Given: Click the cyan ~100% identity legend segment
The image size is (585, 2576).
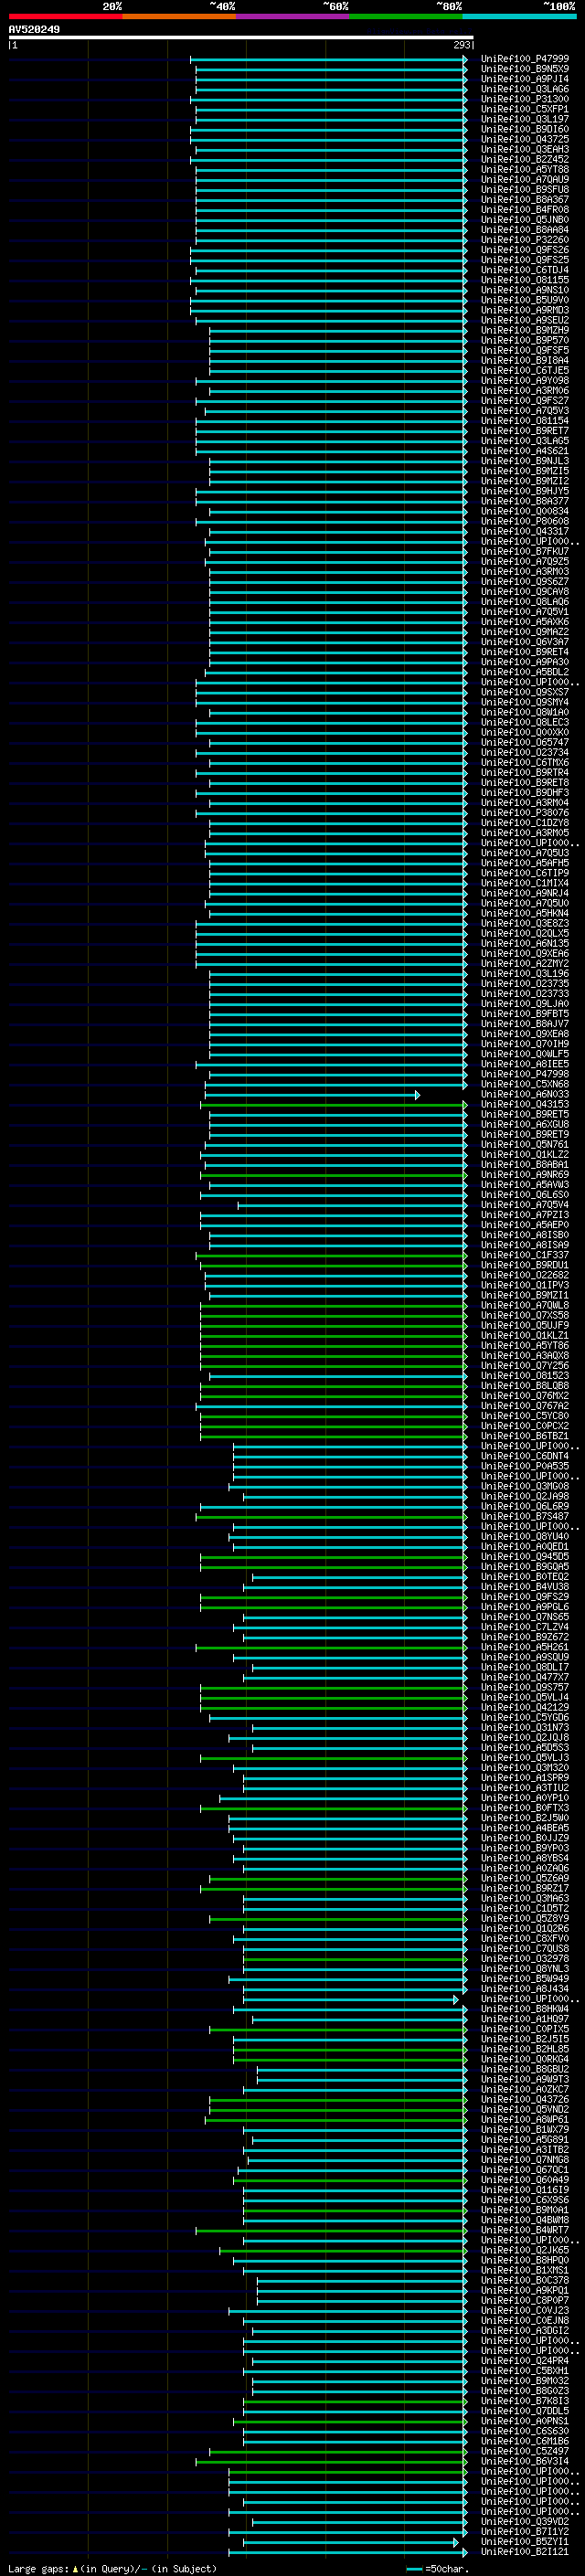Looking at the screenshot, I should (519, 16).
